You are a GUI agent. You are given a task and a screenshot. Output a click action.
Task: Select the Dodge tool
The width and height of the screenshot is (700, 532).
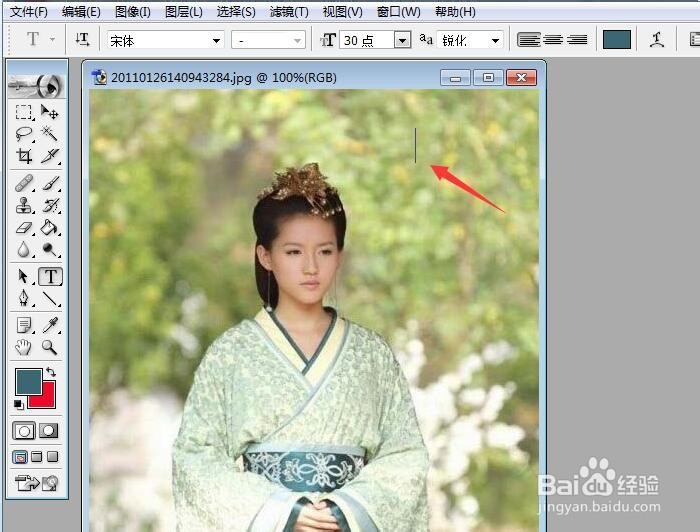(49, 249)
